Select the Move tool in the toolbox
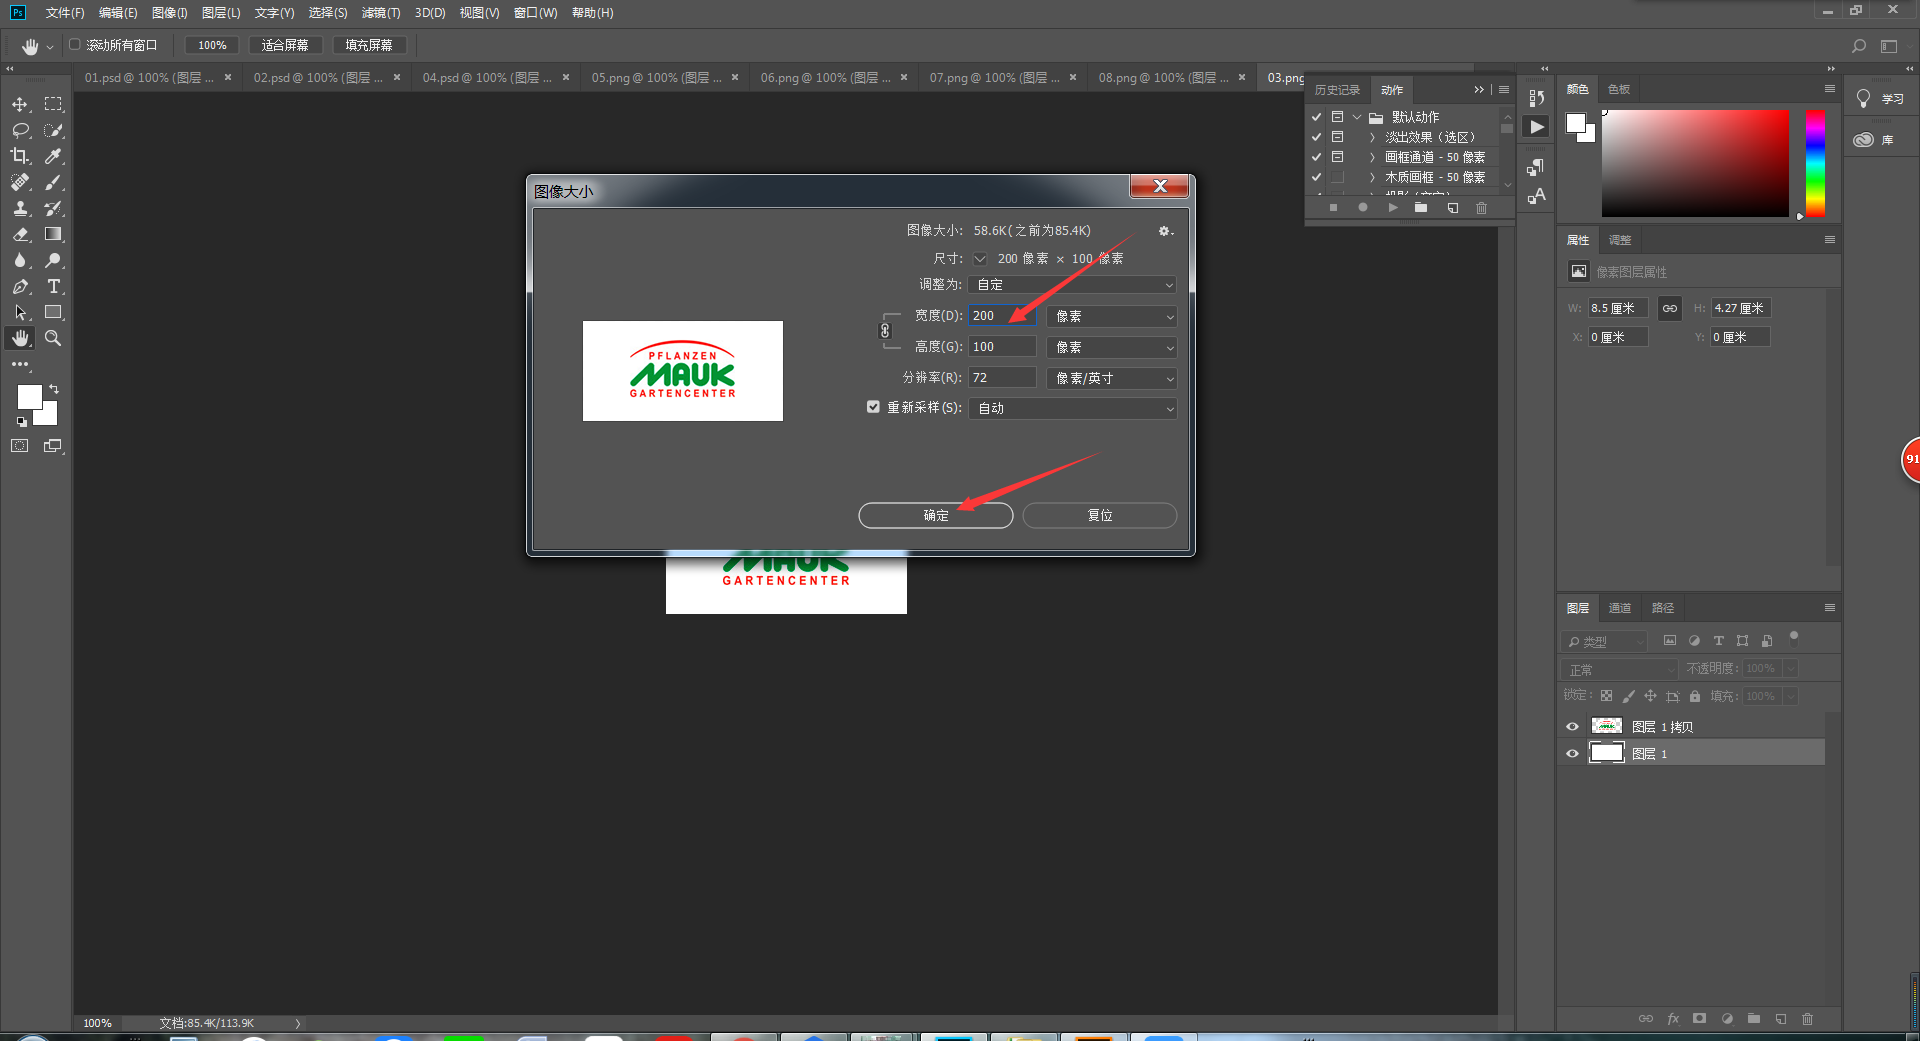Viewport: 1920px width, 1041px height. tap(20, 104)
